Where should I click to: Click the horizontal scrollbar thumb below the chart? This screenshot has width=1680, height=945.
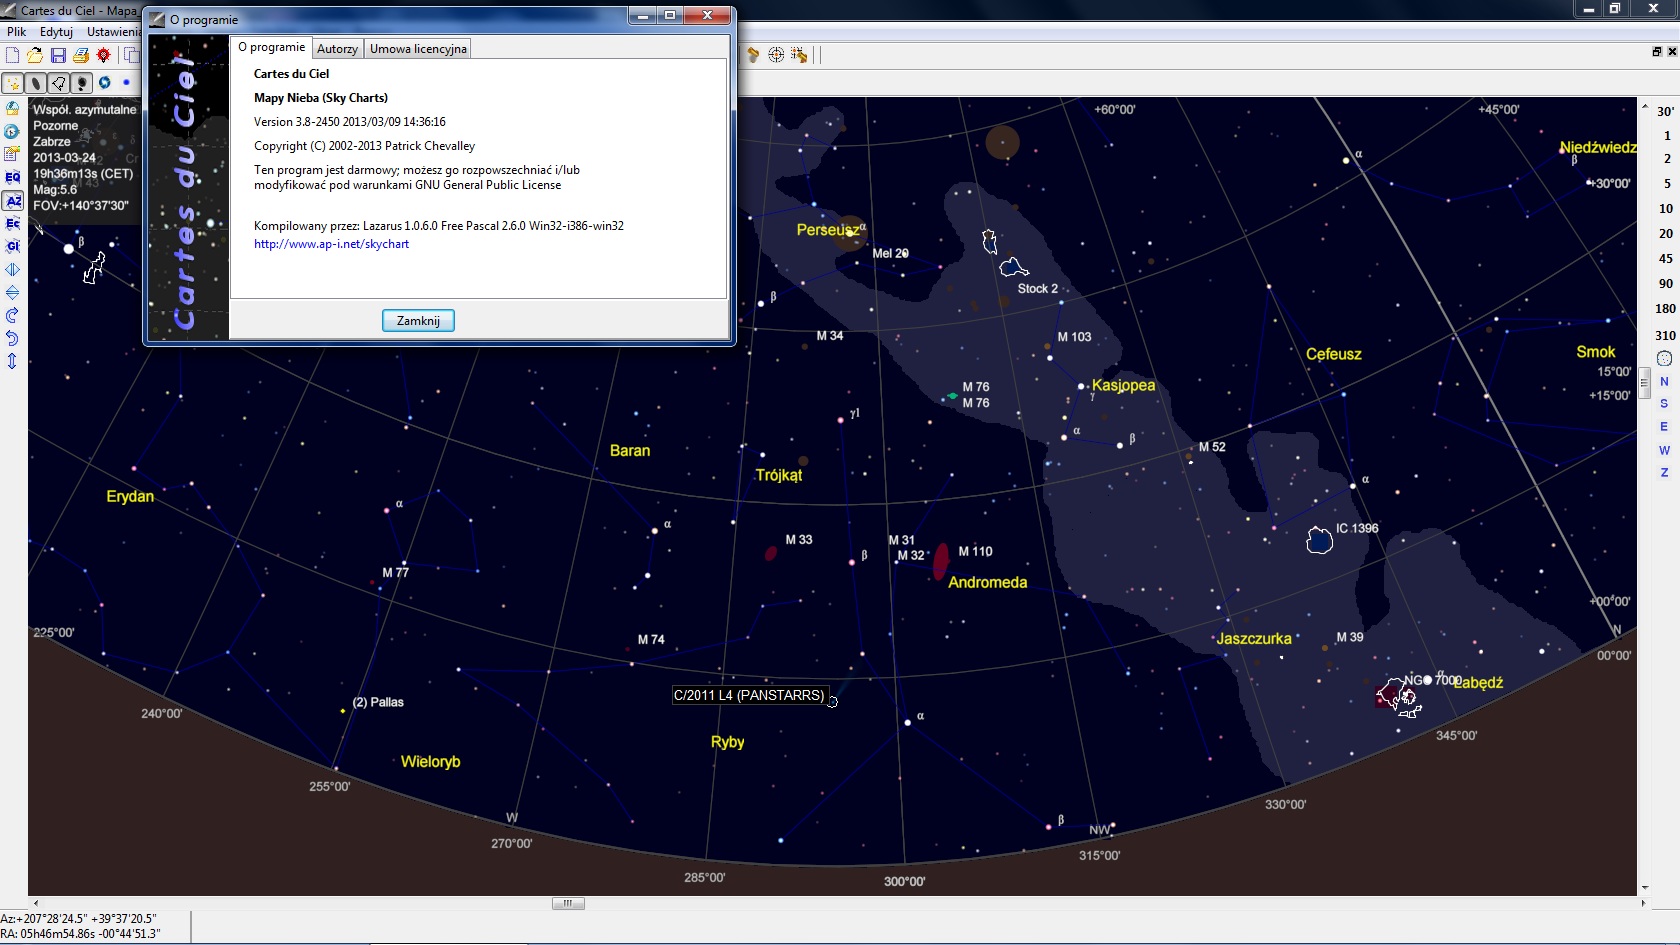[568, 904]
